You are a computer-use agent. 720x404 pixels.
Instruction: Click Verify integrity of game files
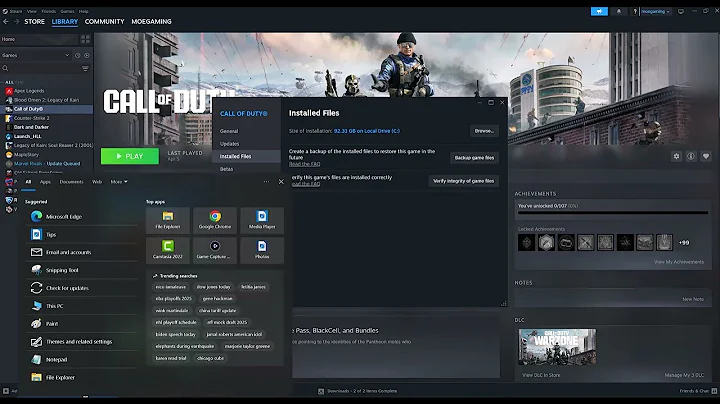click(464, 181)
